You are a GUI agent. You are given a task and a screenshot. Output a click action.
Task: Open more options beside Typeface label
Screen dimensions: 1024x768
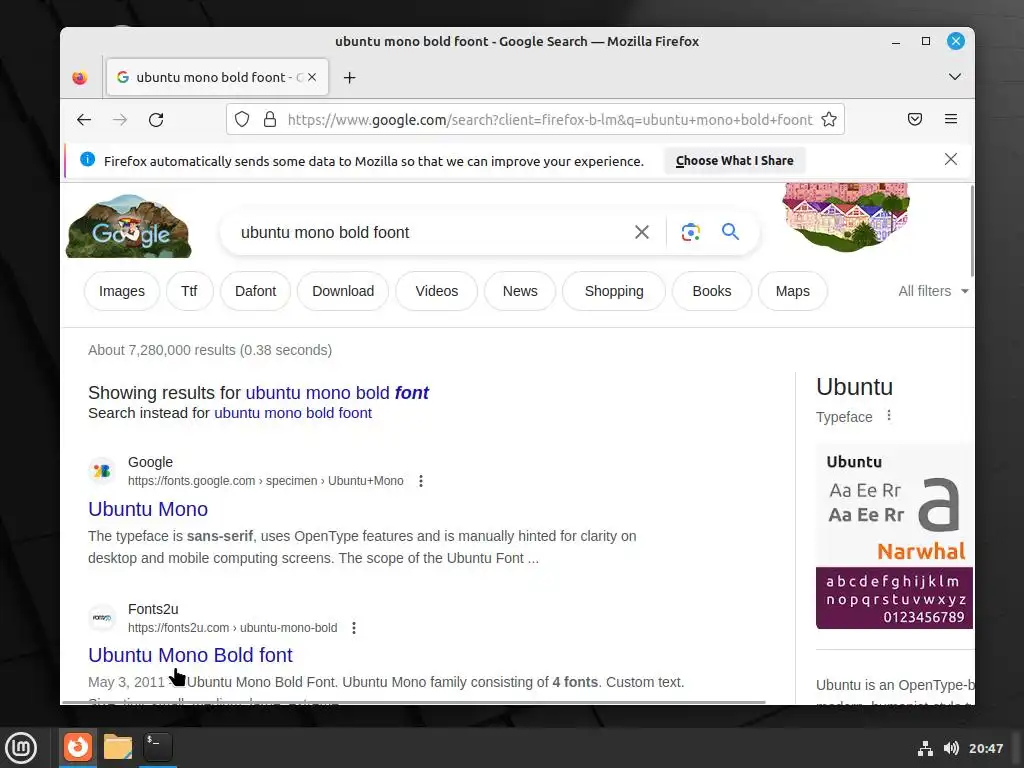(889, 416)
